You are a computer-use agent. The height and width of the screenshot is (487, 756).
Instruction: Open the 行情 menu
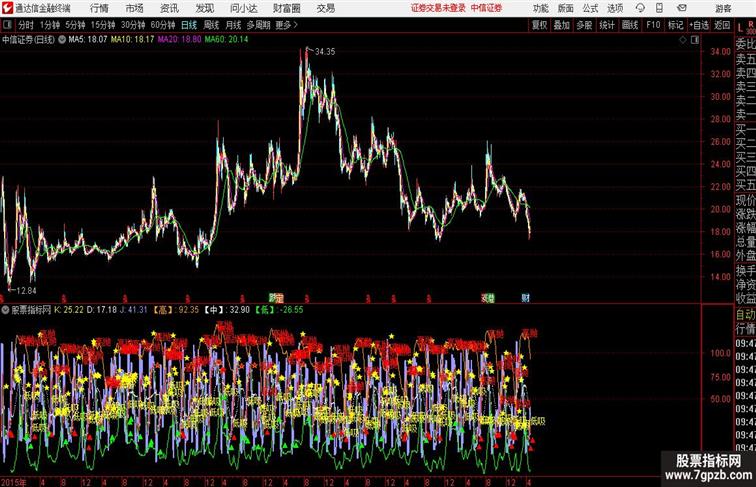[99, 8]
